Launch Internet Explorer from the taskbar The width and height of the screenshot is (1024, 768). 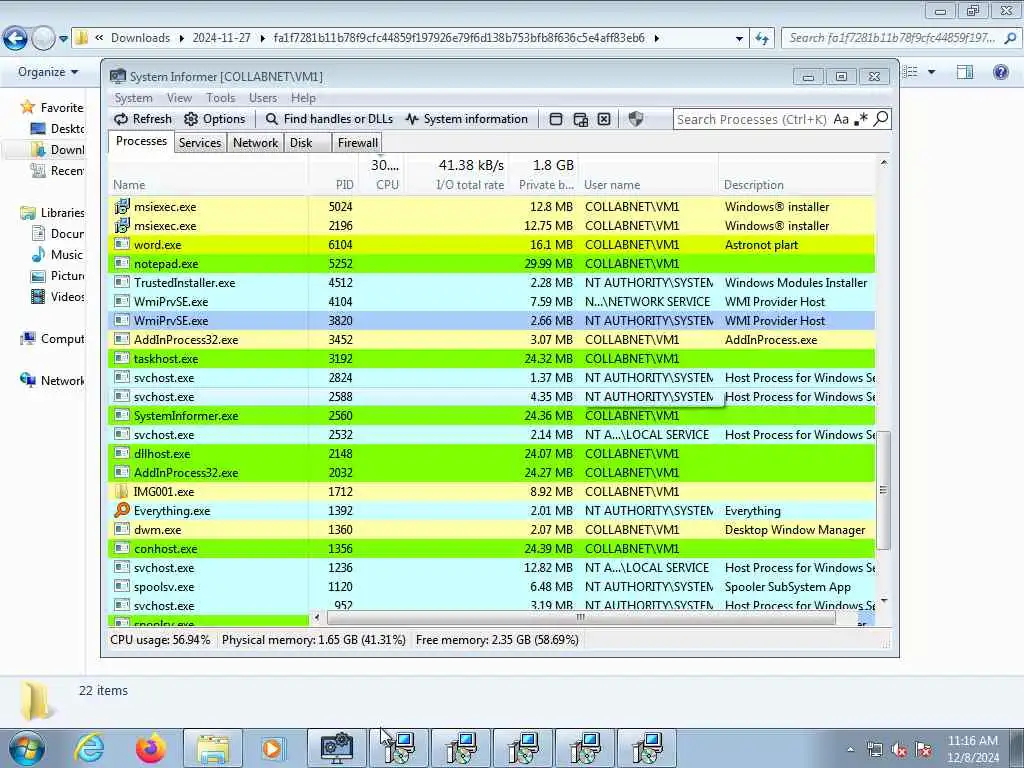point(89,748)
